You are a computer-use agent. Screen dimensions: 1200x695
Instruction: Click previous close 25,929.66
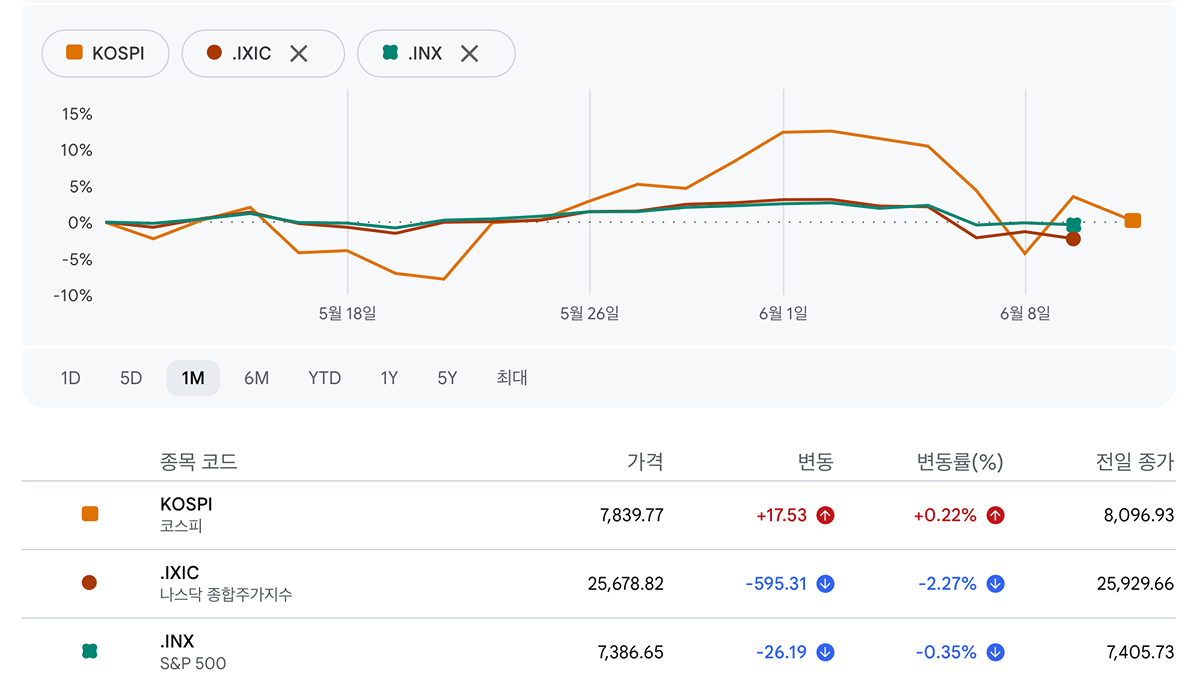pyautogui.click(x=1136, y=584)
